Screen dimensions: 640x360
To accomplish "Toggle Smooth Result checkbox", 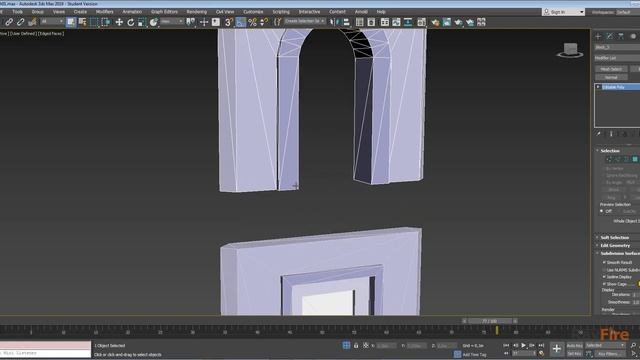I will [604, 262].
